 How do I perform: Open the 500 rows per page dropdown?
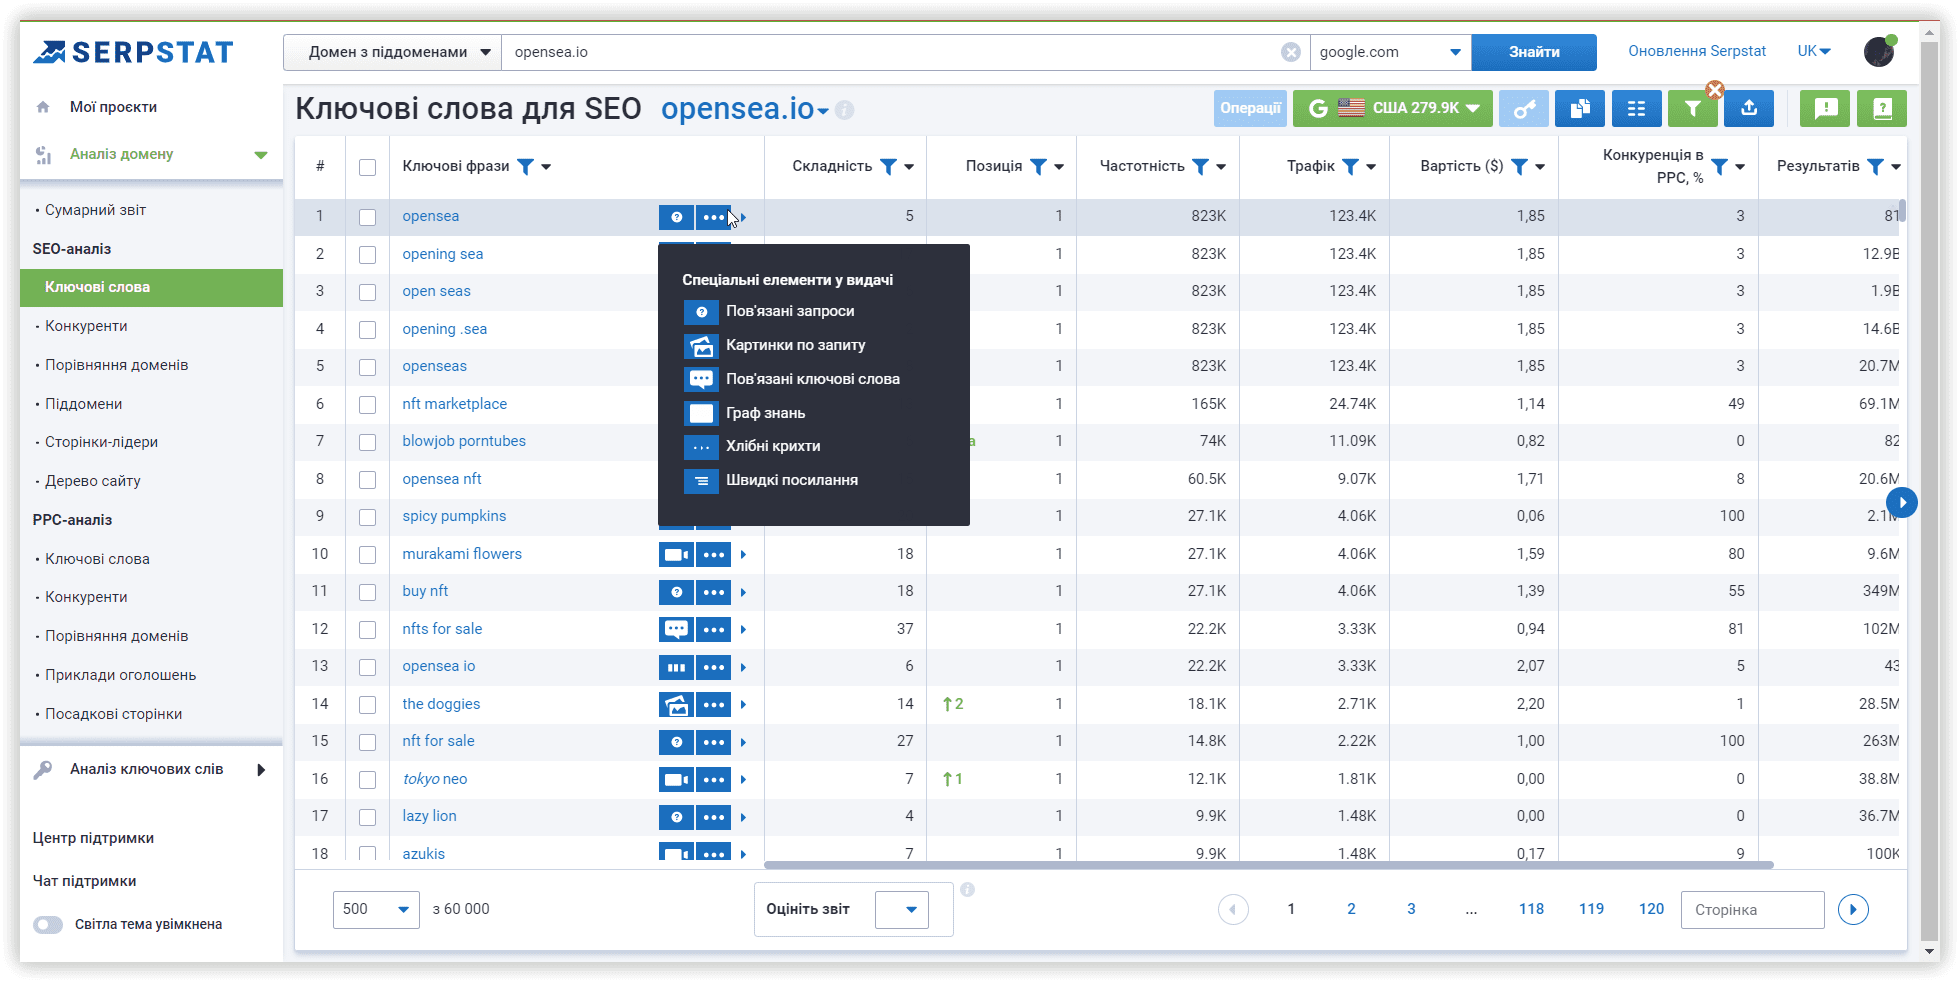click(x=376, y=909)
